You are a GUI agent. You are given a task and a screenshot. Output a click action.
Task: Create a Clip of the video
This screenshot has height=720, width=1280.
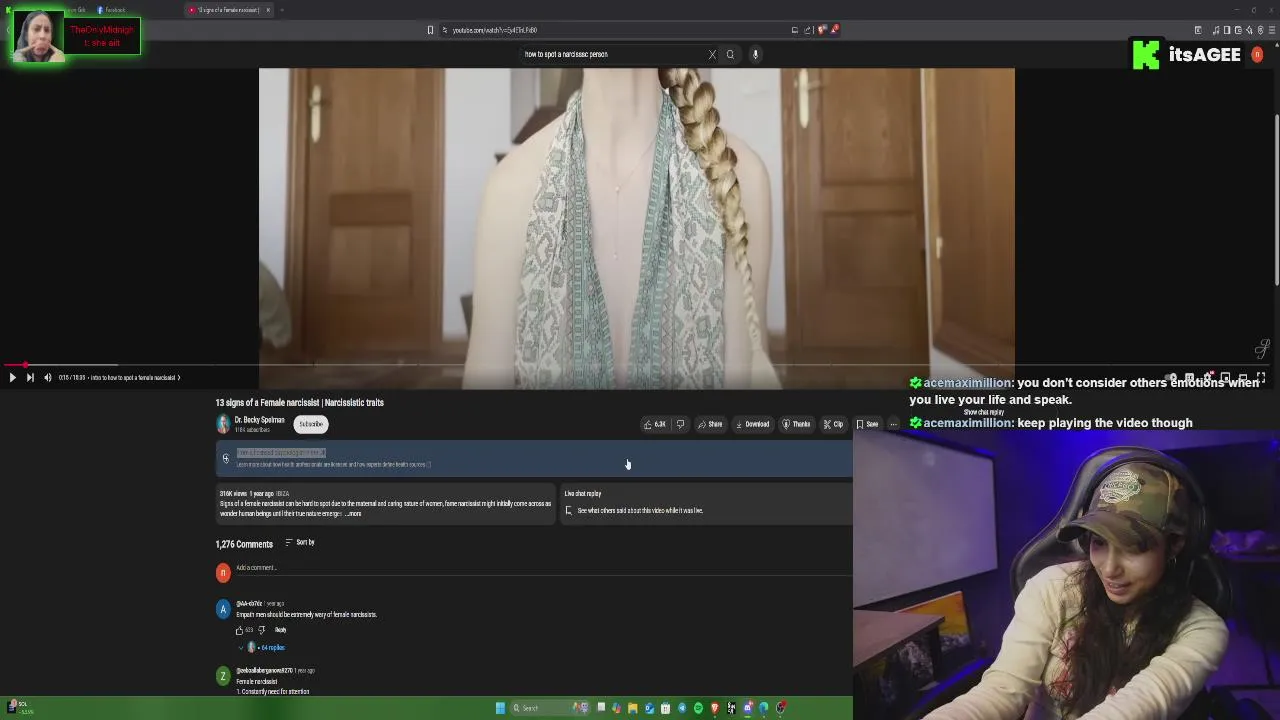click(833, 424)
